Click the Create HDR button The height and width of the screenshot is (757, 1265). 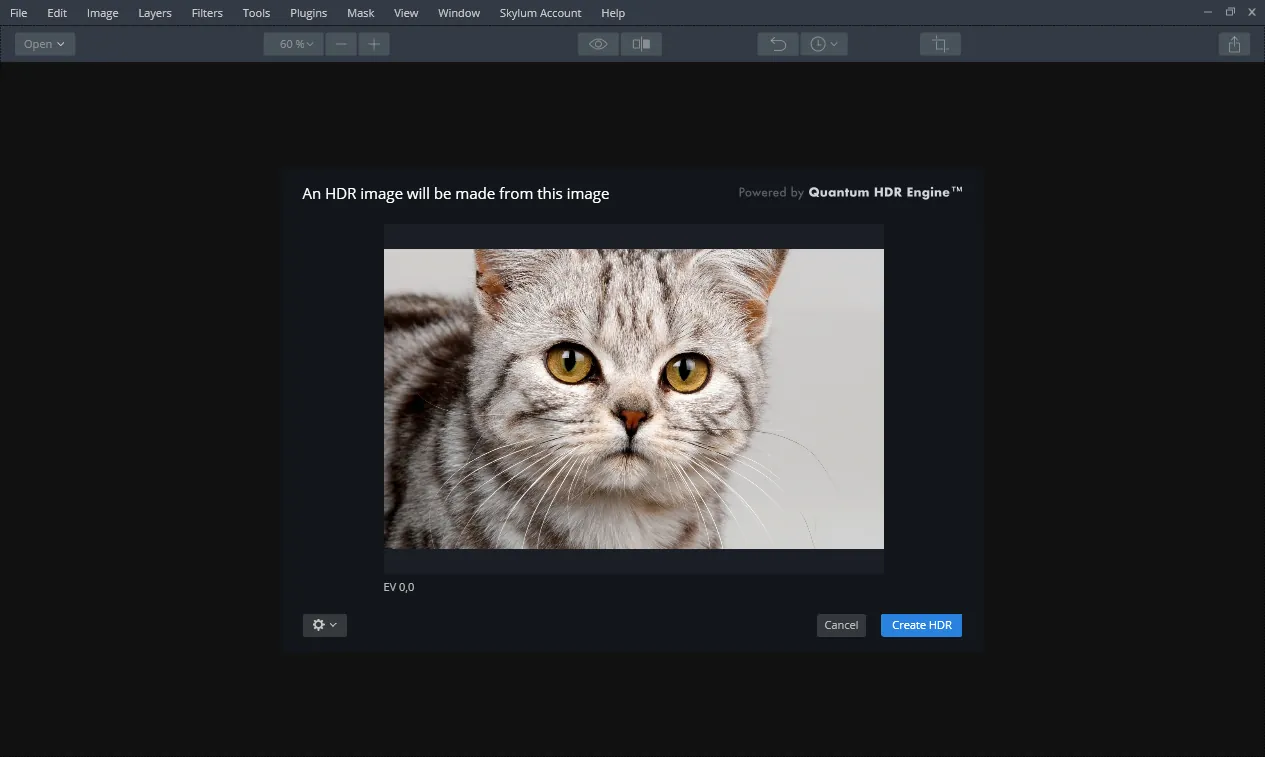(x=921, y=625)
